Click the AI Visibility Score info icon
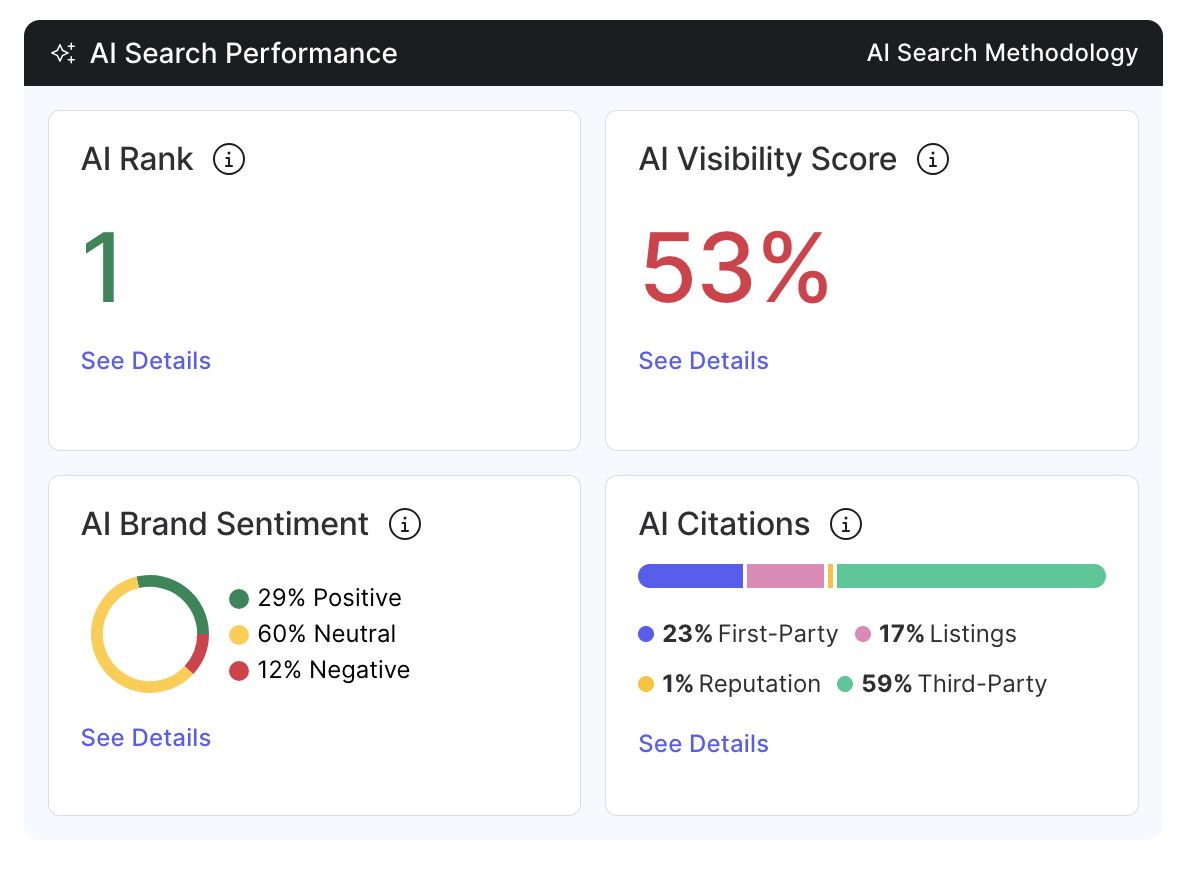This screenshot has height=870, width=1188. pyautogui.click(x=933, y=159)
